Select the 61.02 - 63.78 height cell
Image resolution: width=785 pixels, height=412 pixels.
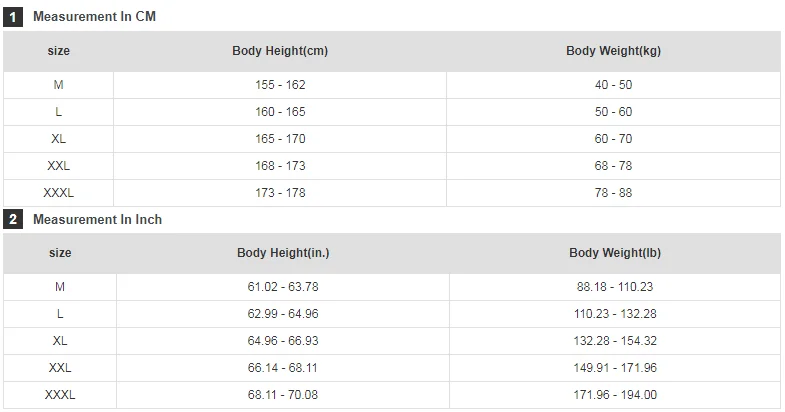283,287
